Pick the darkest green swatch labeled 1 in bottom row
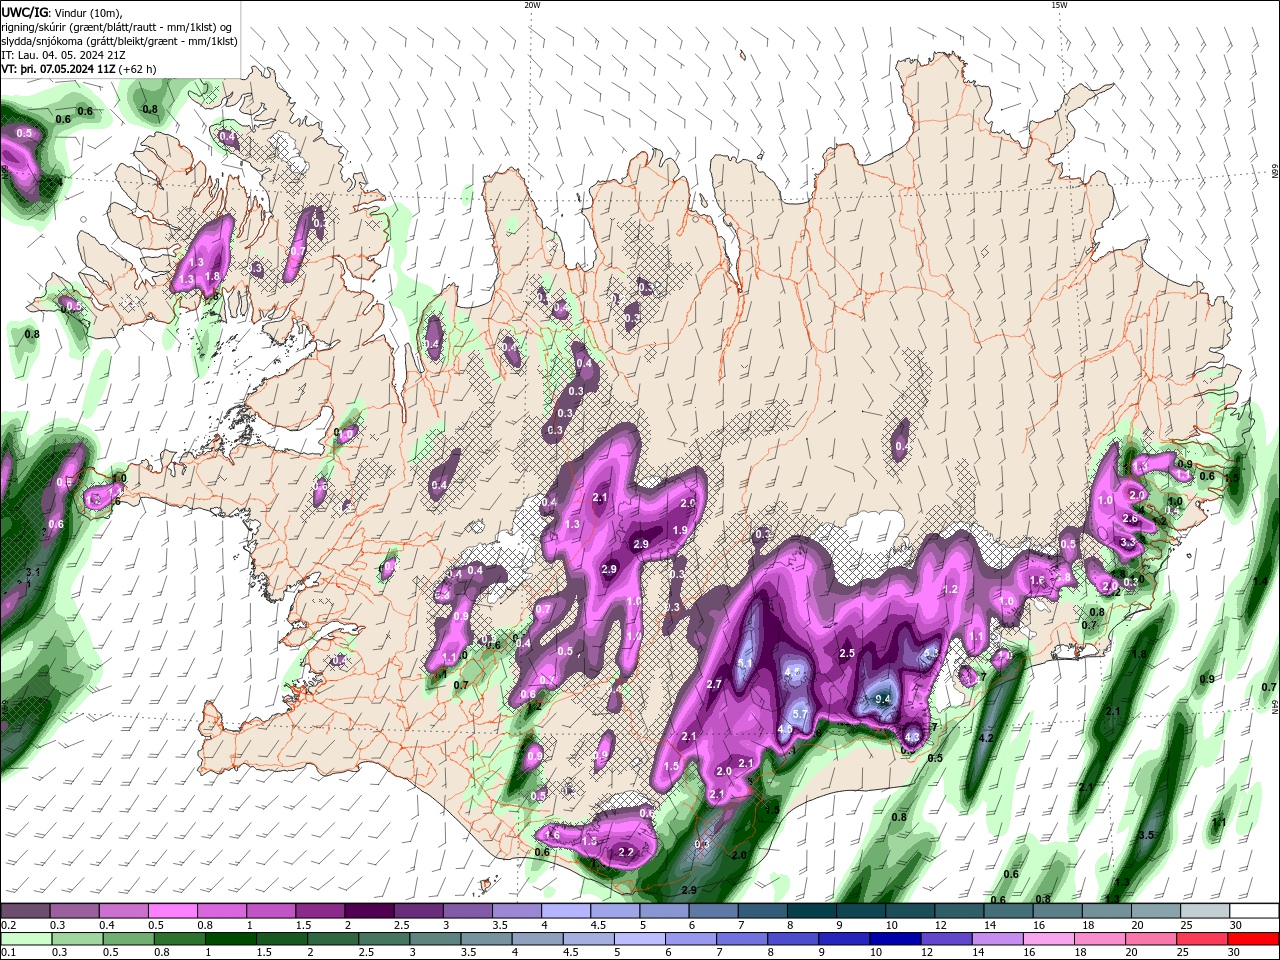 231,939
